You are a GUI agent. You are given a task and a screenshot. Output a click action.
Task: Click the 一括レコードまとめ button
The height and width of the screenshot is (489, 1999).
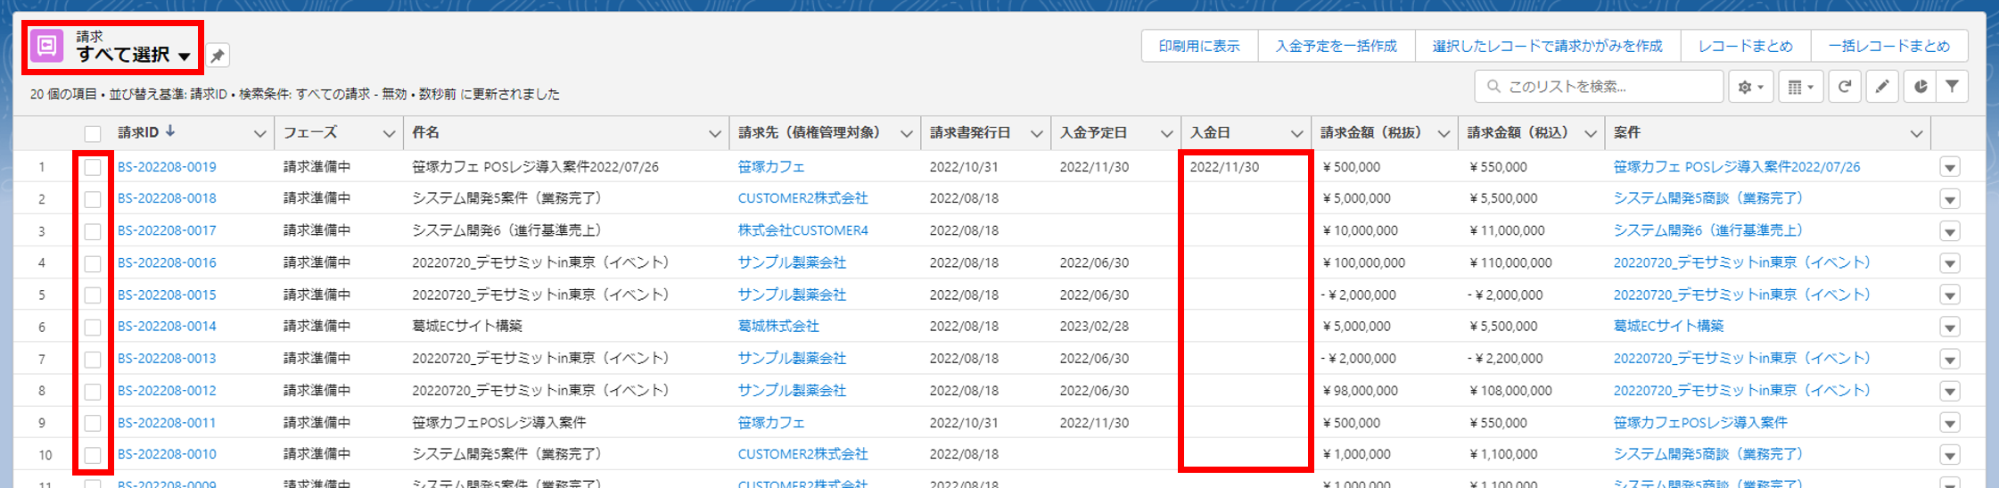pos(1889,46)
